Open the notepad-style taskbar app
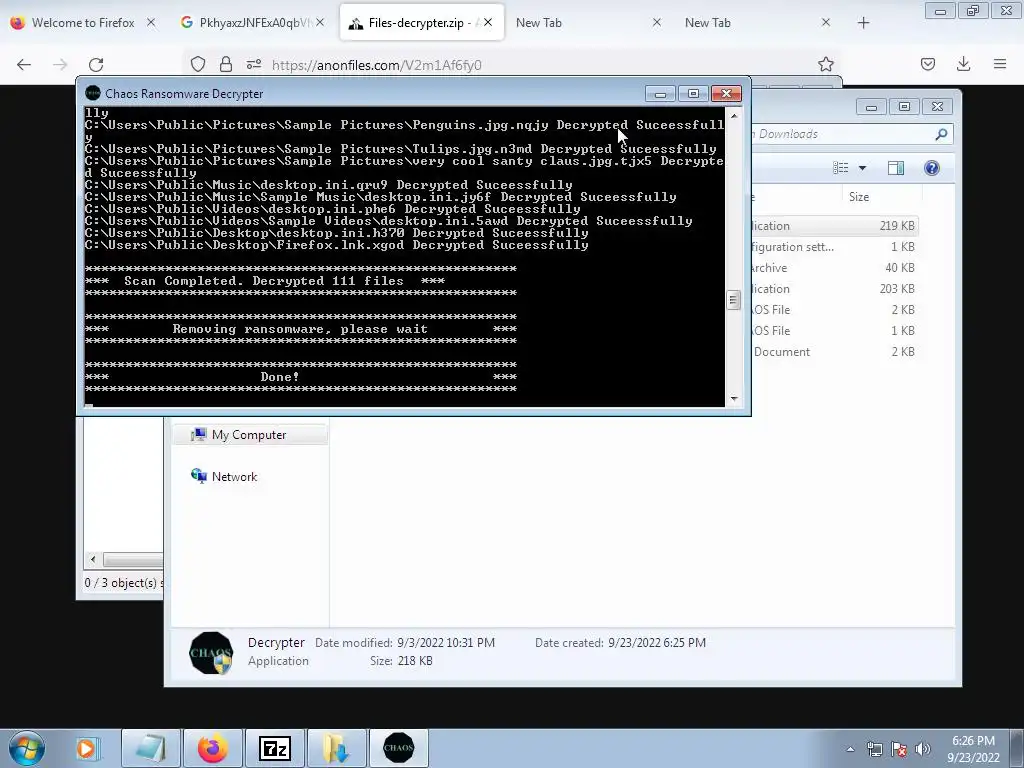 click(151, 748)
